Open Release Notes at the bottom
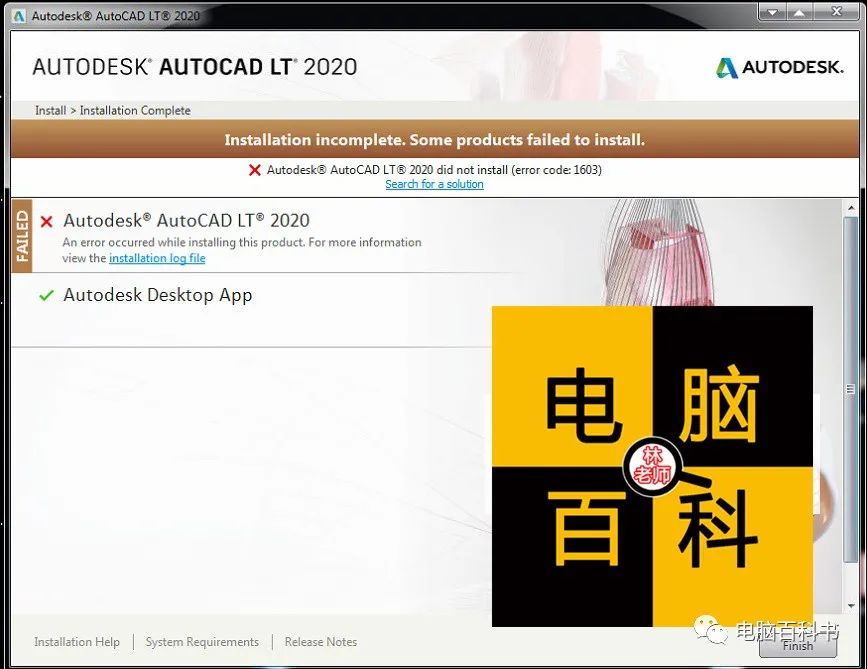Screen dimensions: 867x669 pos(320,642)
